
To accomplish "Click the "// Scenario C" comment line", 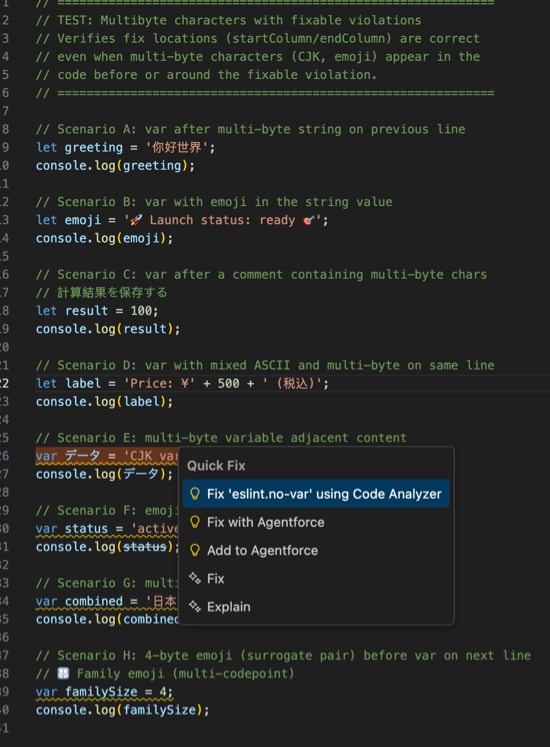I will (261, 274).
